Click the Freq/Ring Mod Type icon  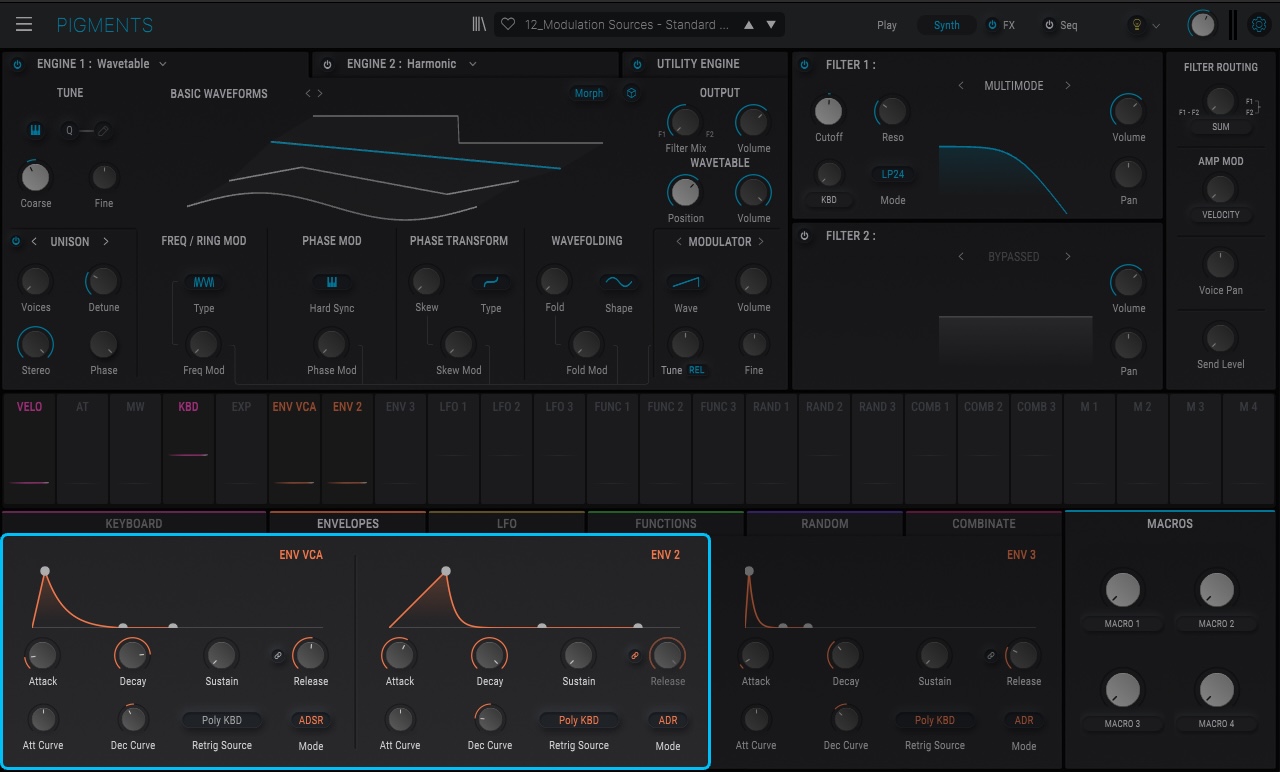pos(204,283)
